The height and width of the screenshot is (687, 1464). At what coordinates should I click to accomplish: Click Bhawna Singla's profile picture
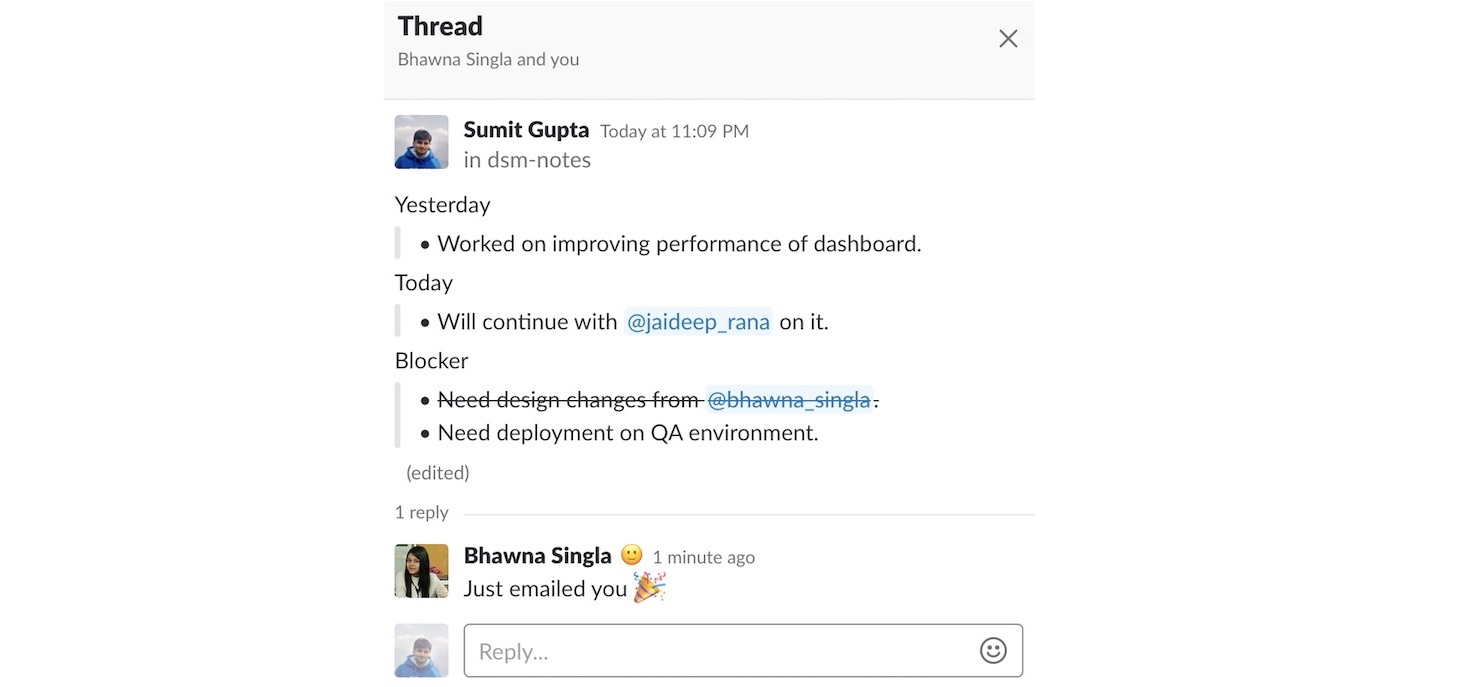point(421,571)
